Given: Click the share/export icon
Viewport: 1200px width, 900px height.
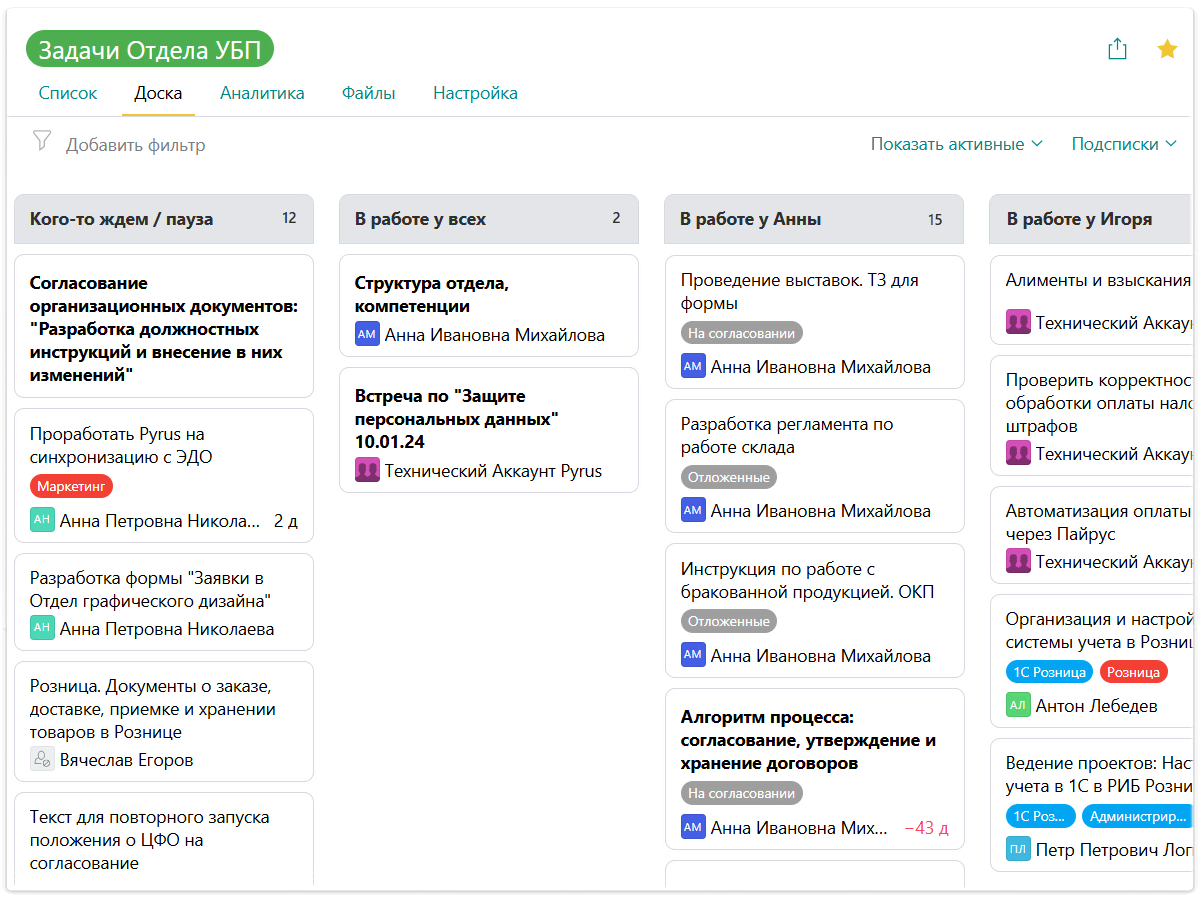Looking at the screenshot, I should (1117, 49).
